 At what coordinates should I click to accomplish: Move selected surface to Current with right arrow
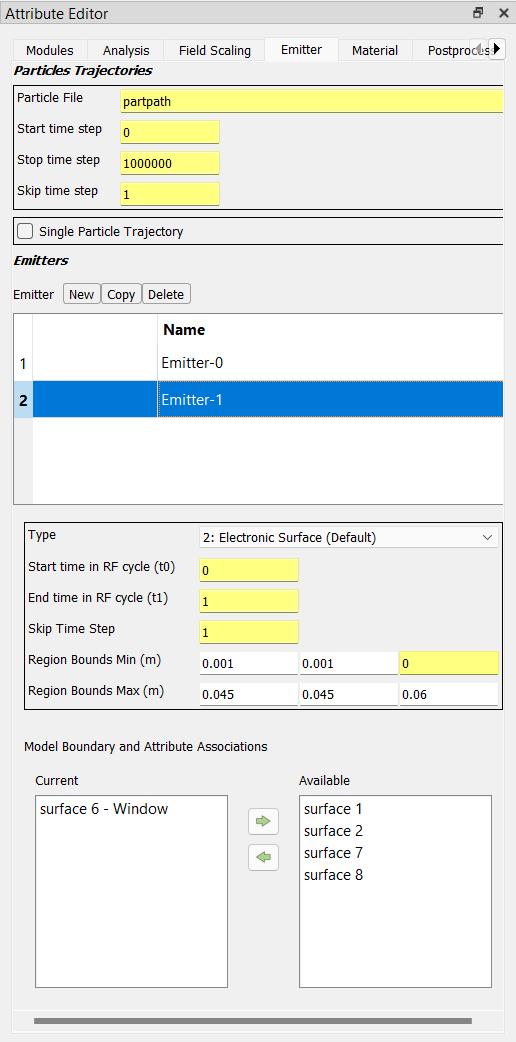(x=263, y=821)
